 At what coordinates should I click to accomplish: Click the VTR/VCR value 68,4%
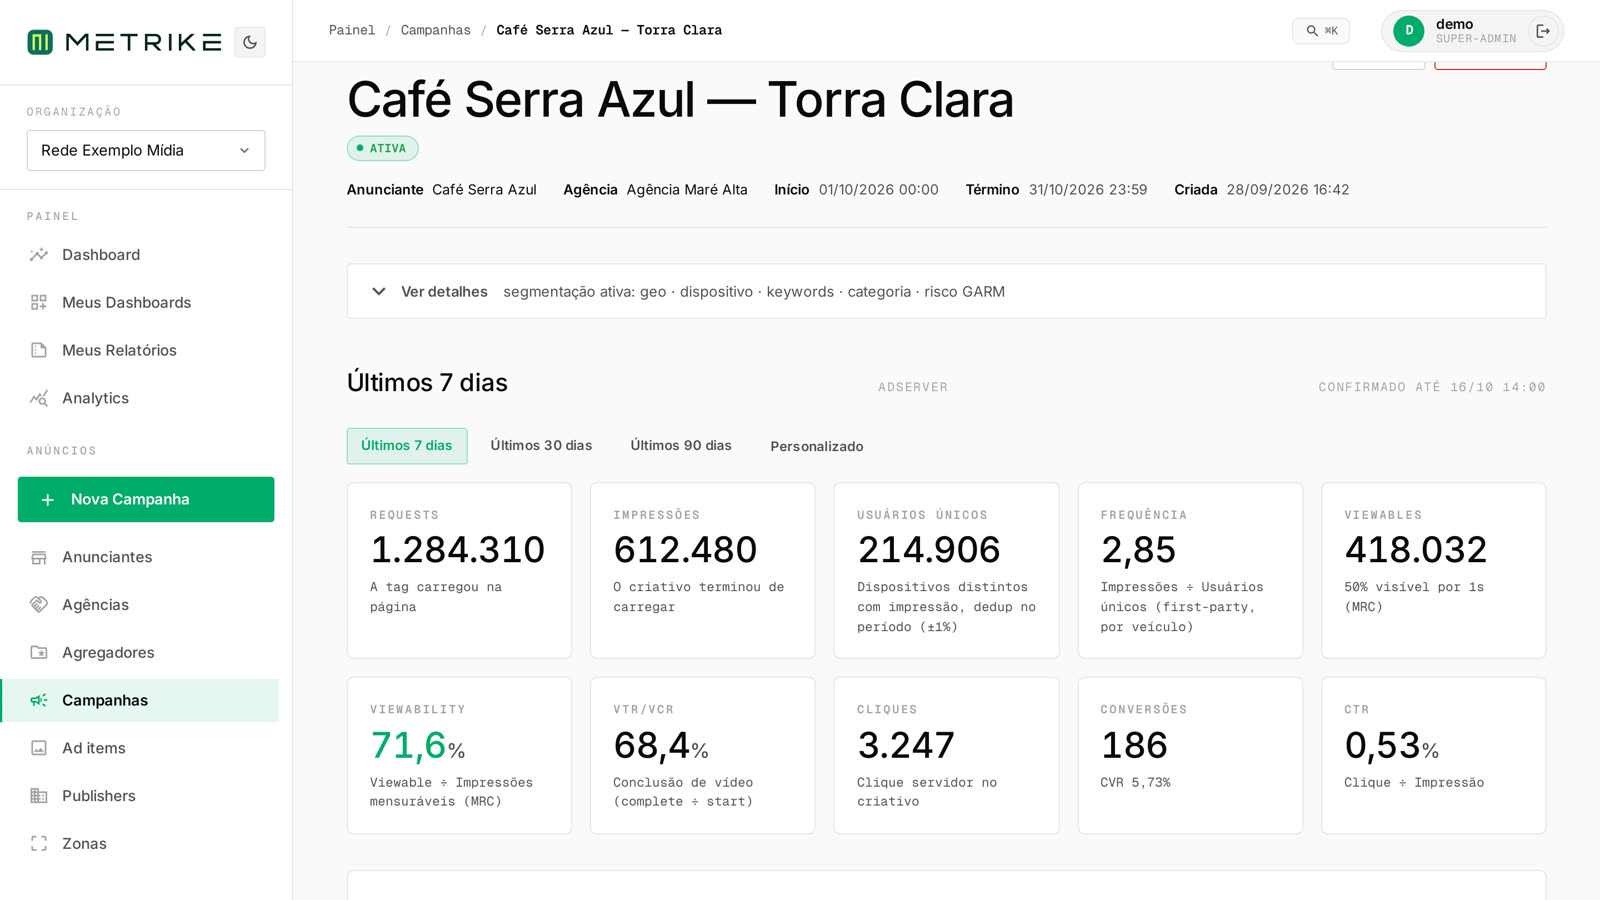661,746
